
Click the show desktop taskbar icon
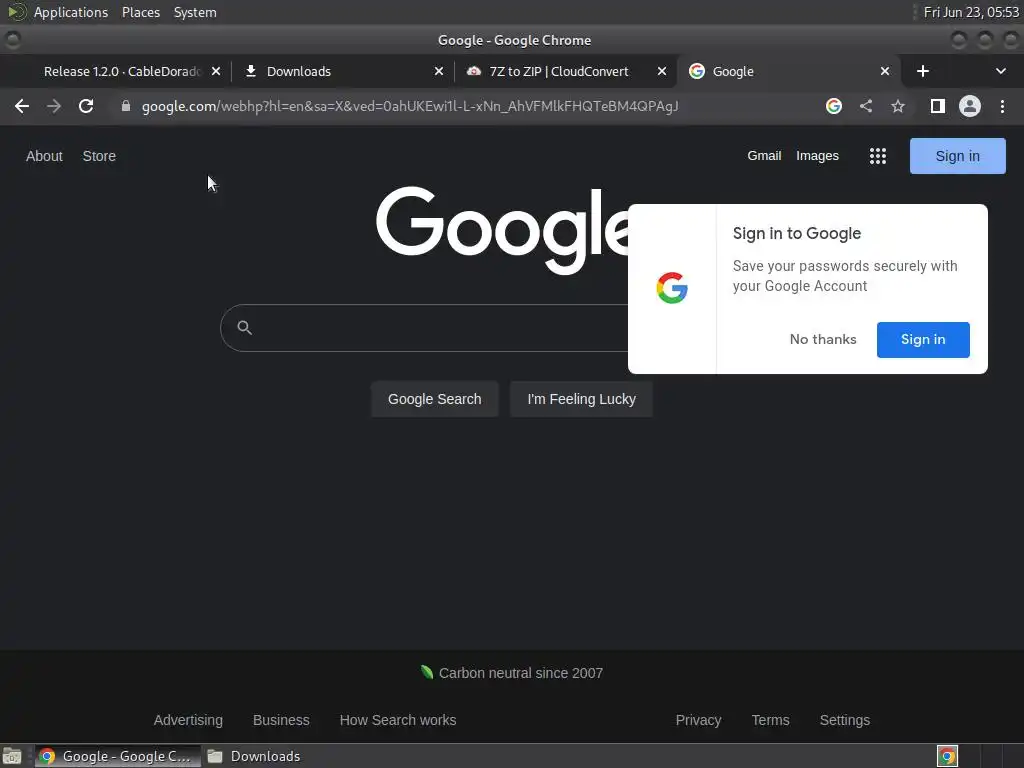(x=12, y=756)
